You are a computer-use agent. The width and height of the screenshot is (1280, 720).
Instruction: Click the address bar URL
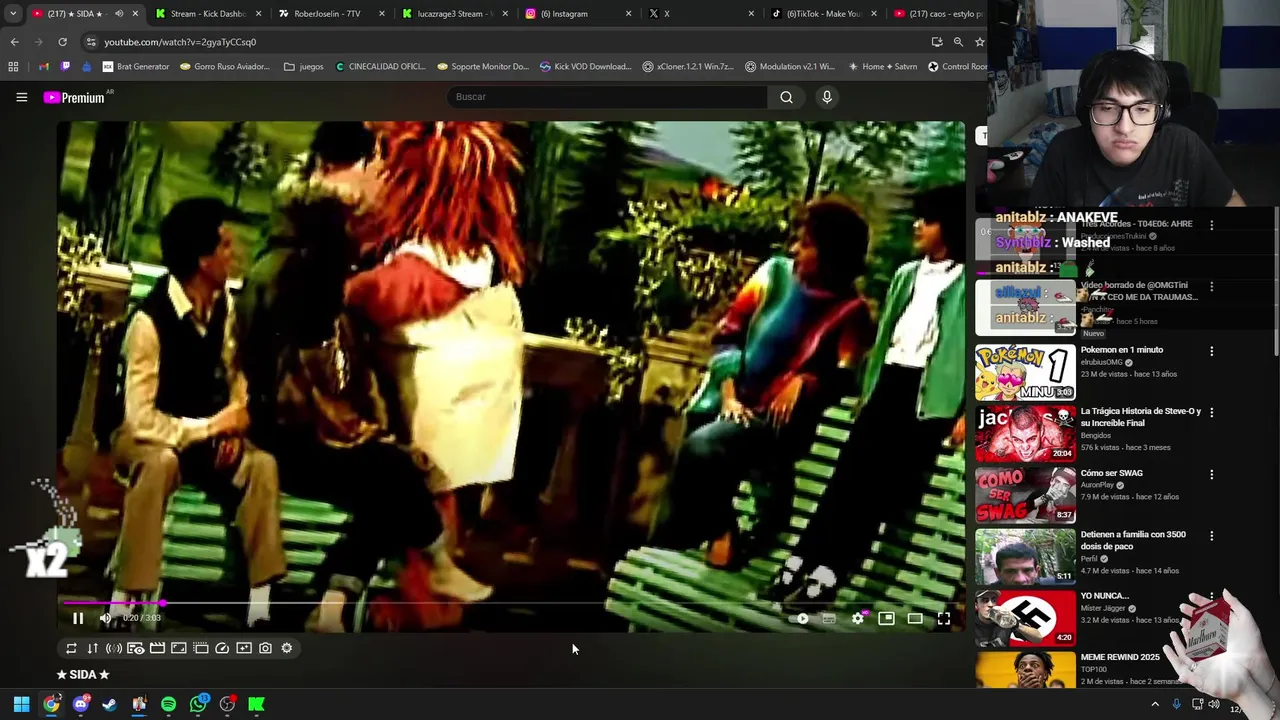point(180,42)
